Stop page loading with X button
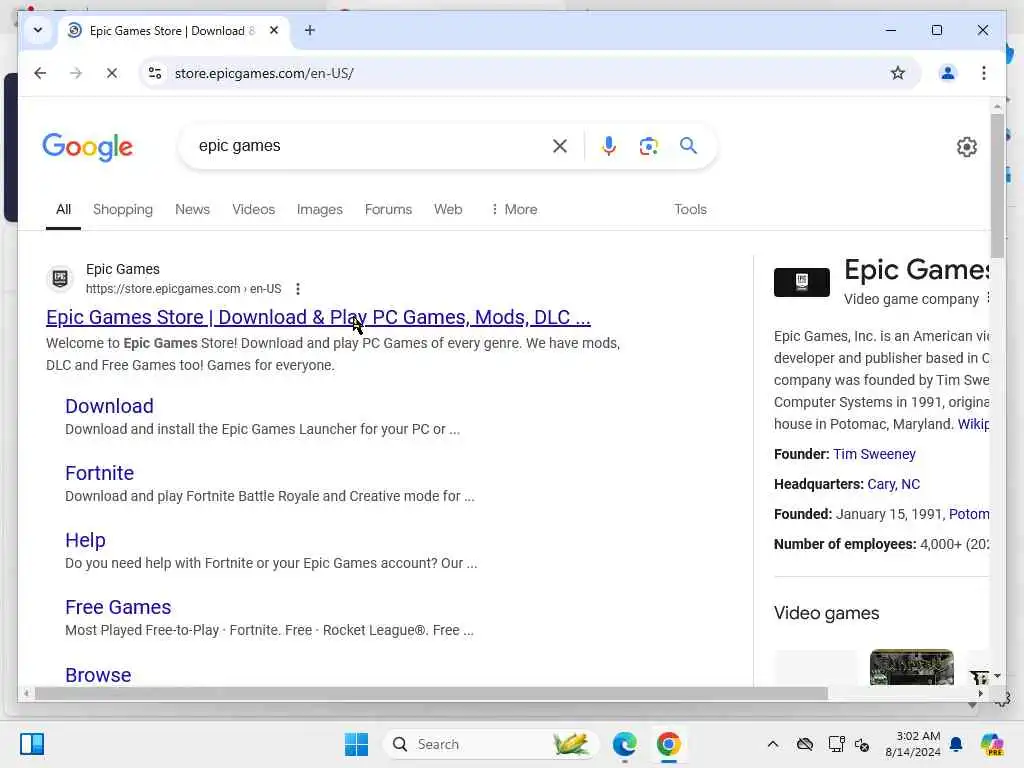The width and height of the screenshot is (1024, 768). [x=112, y=73]
